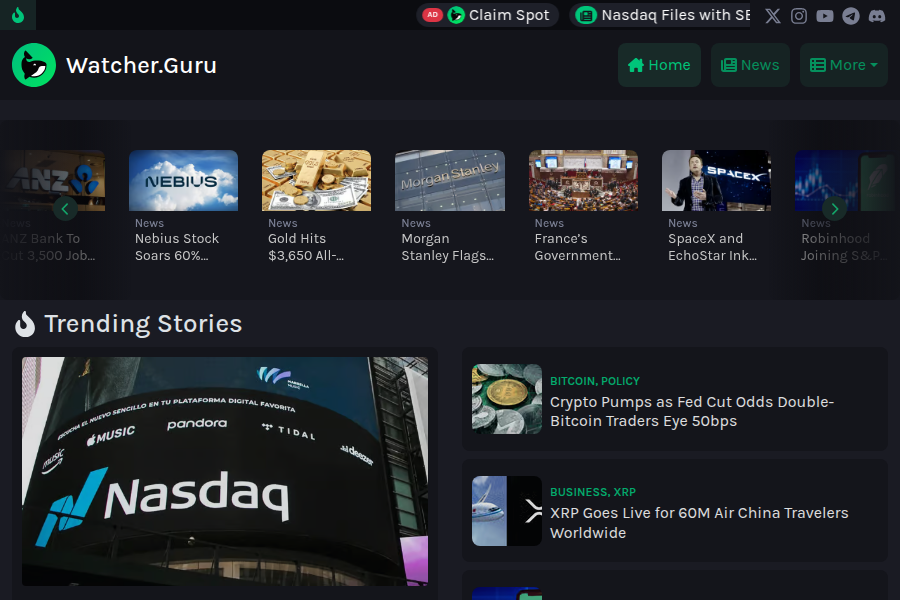Open the News menu item
This screenshot has width=900, height=600.
click(750, 65)
